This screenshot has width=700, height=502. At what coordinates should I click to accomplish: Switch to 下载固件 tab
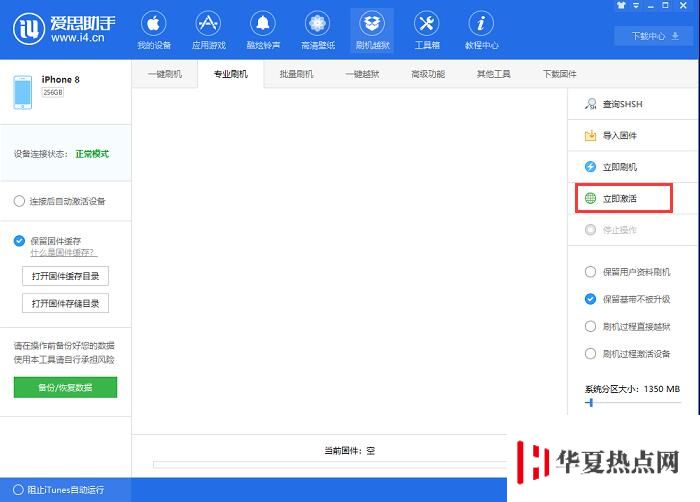tap(559, 74)
